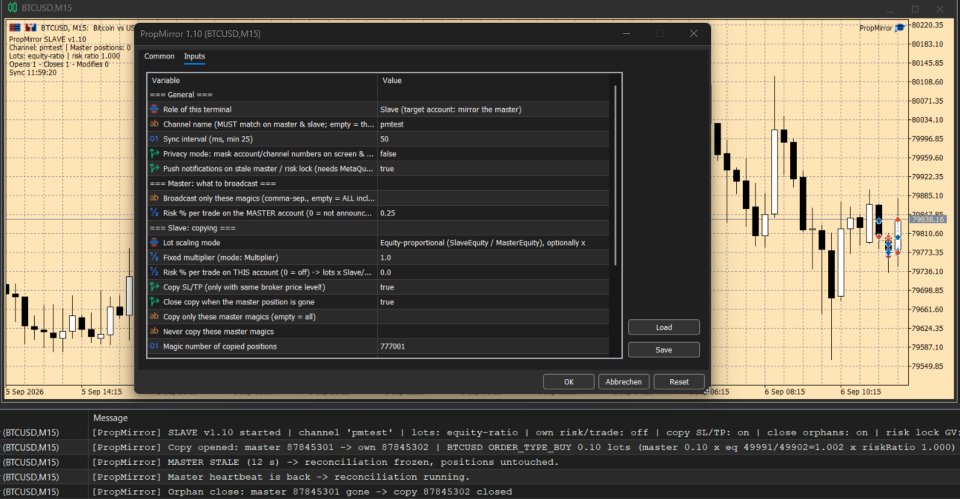The width and height of the screenshot is (960, 499).
Task: Click the 'PropMirror SLAVE v1.10' chart overlay text
Action: (48, 39)
